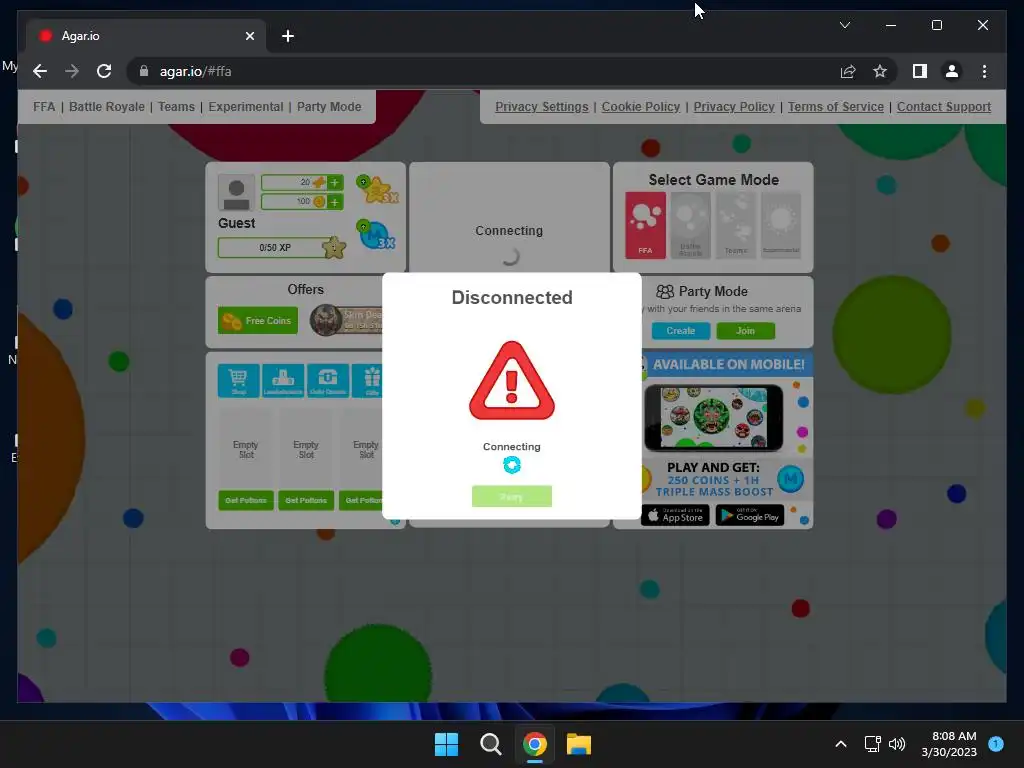Open the tab search chevron
This screenshot has width=1024, height=768.
(844, 25)
